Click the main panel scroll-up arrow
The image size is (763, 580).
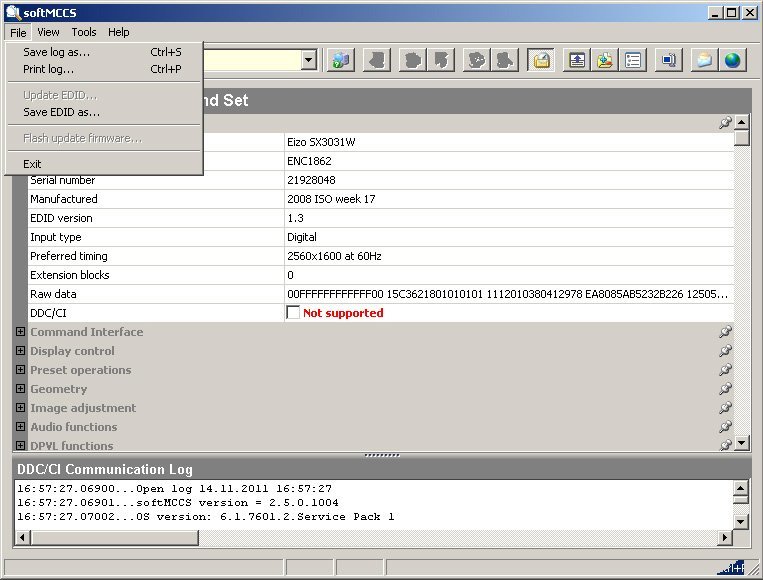pos(741,122)
